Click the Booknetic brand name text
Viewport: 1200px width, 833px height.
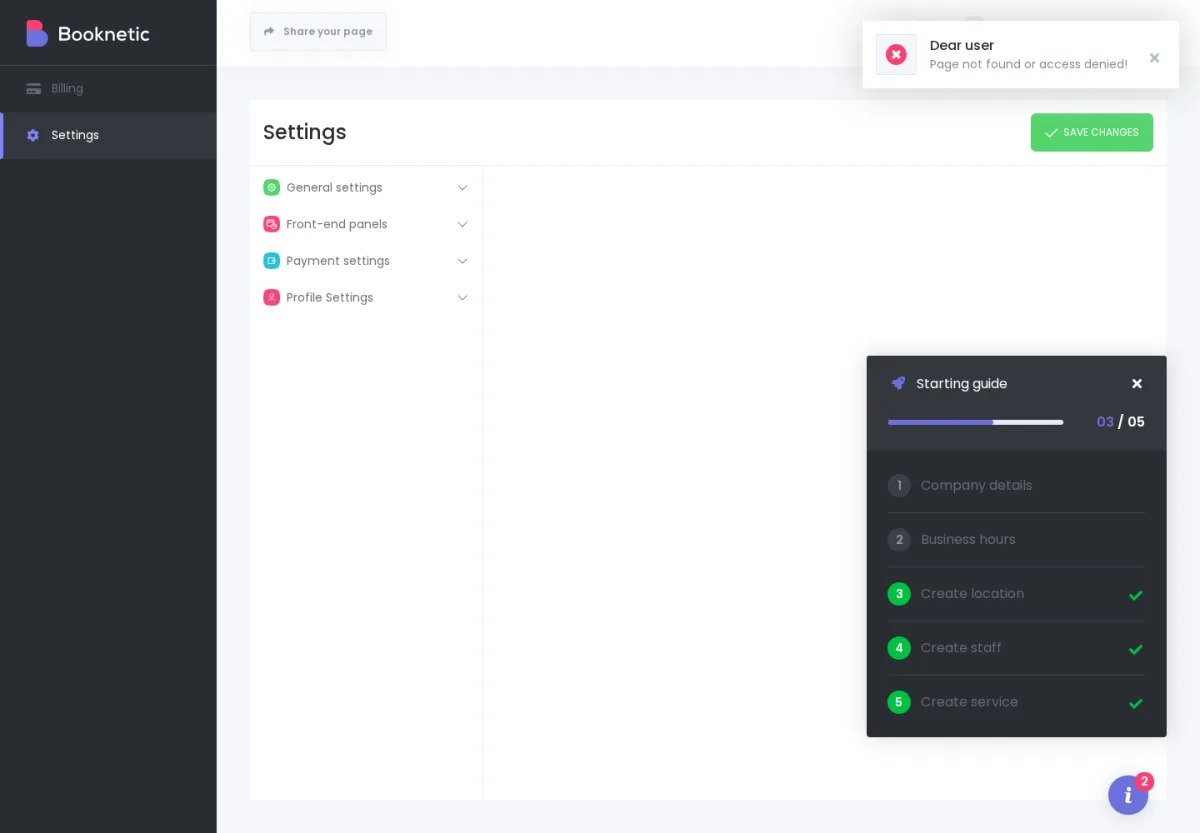tap(104, 34)
